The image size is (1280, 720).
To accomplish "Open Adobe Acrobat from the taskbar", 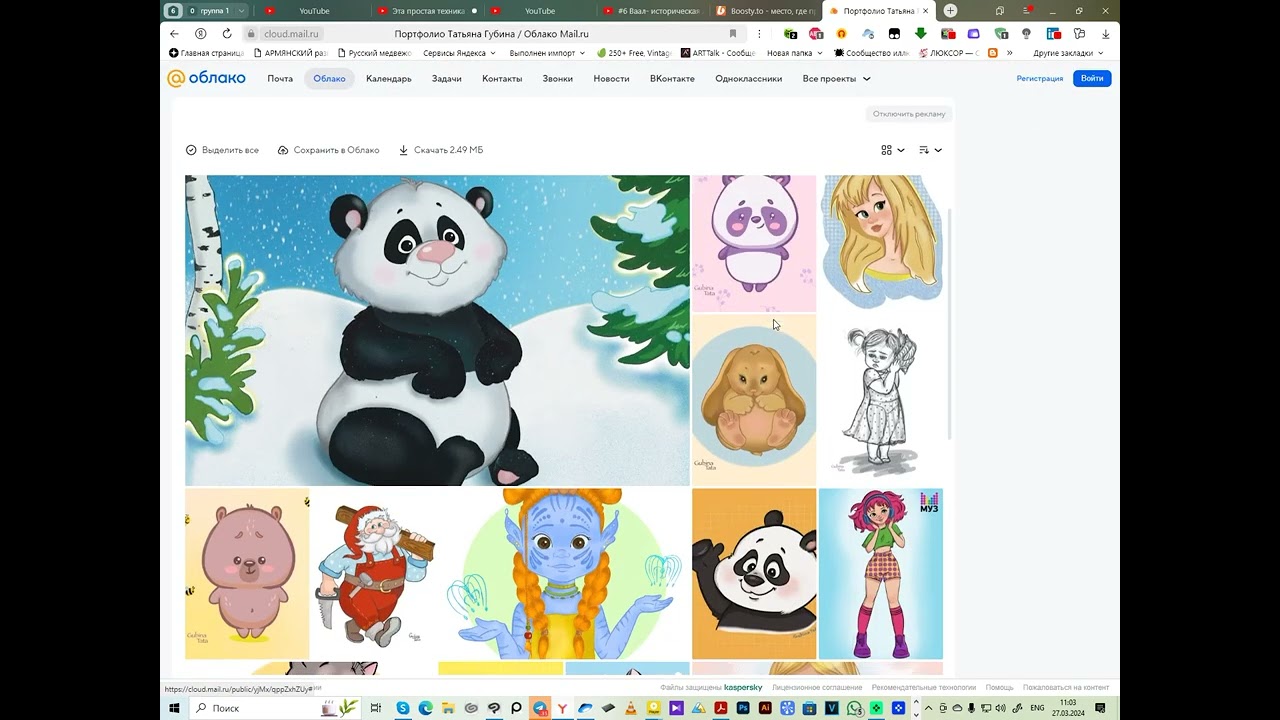I will click(x=721, y=708).
